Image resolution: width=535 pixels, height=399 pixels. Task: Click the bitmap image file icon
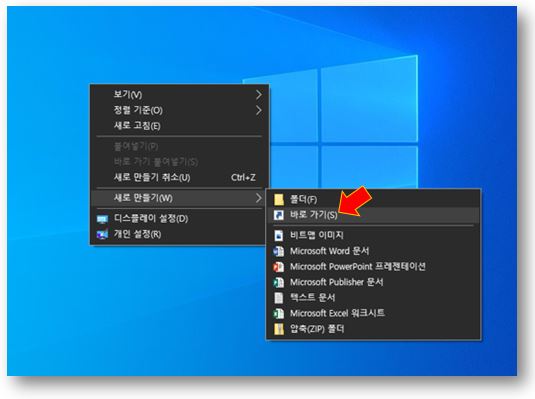pyautogui.click(x=279, y=235)
